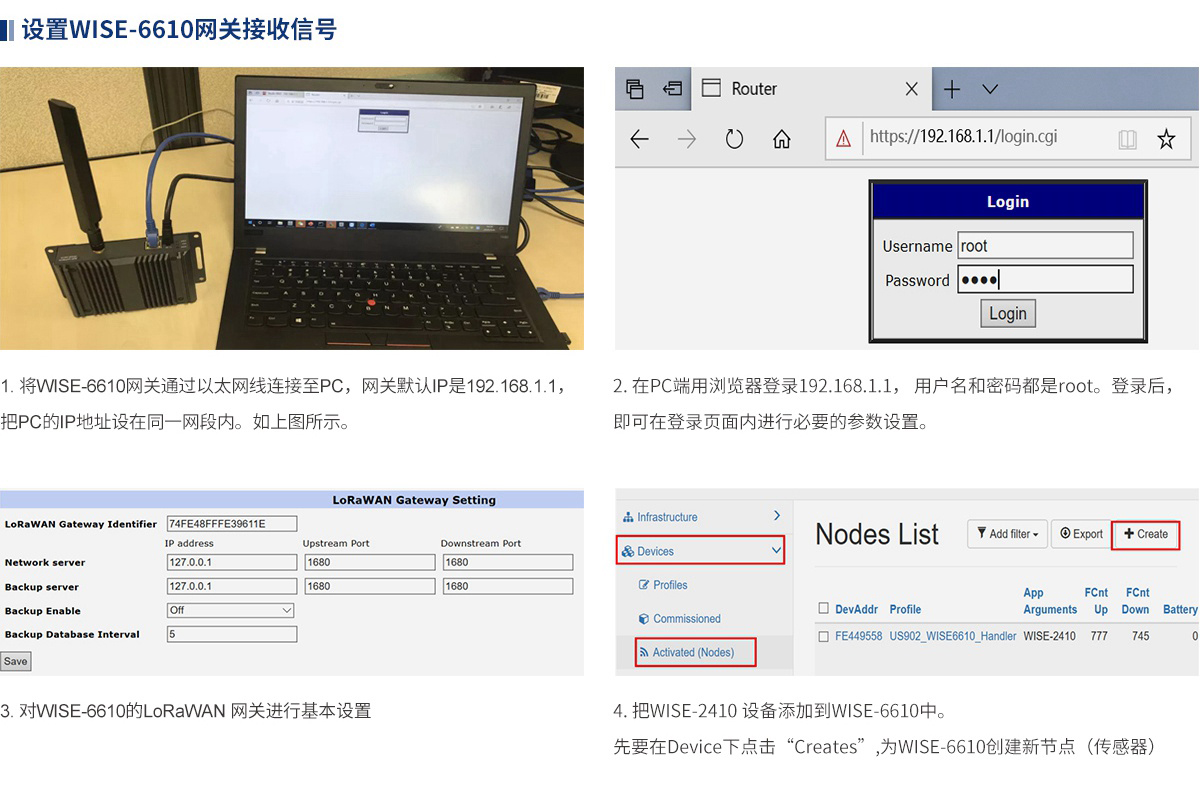
Task: Sort by the App Arguments column
Action: pyautogui.click(x=1050, y=601)
